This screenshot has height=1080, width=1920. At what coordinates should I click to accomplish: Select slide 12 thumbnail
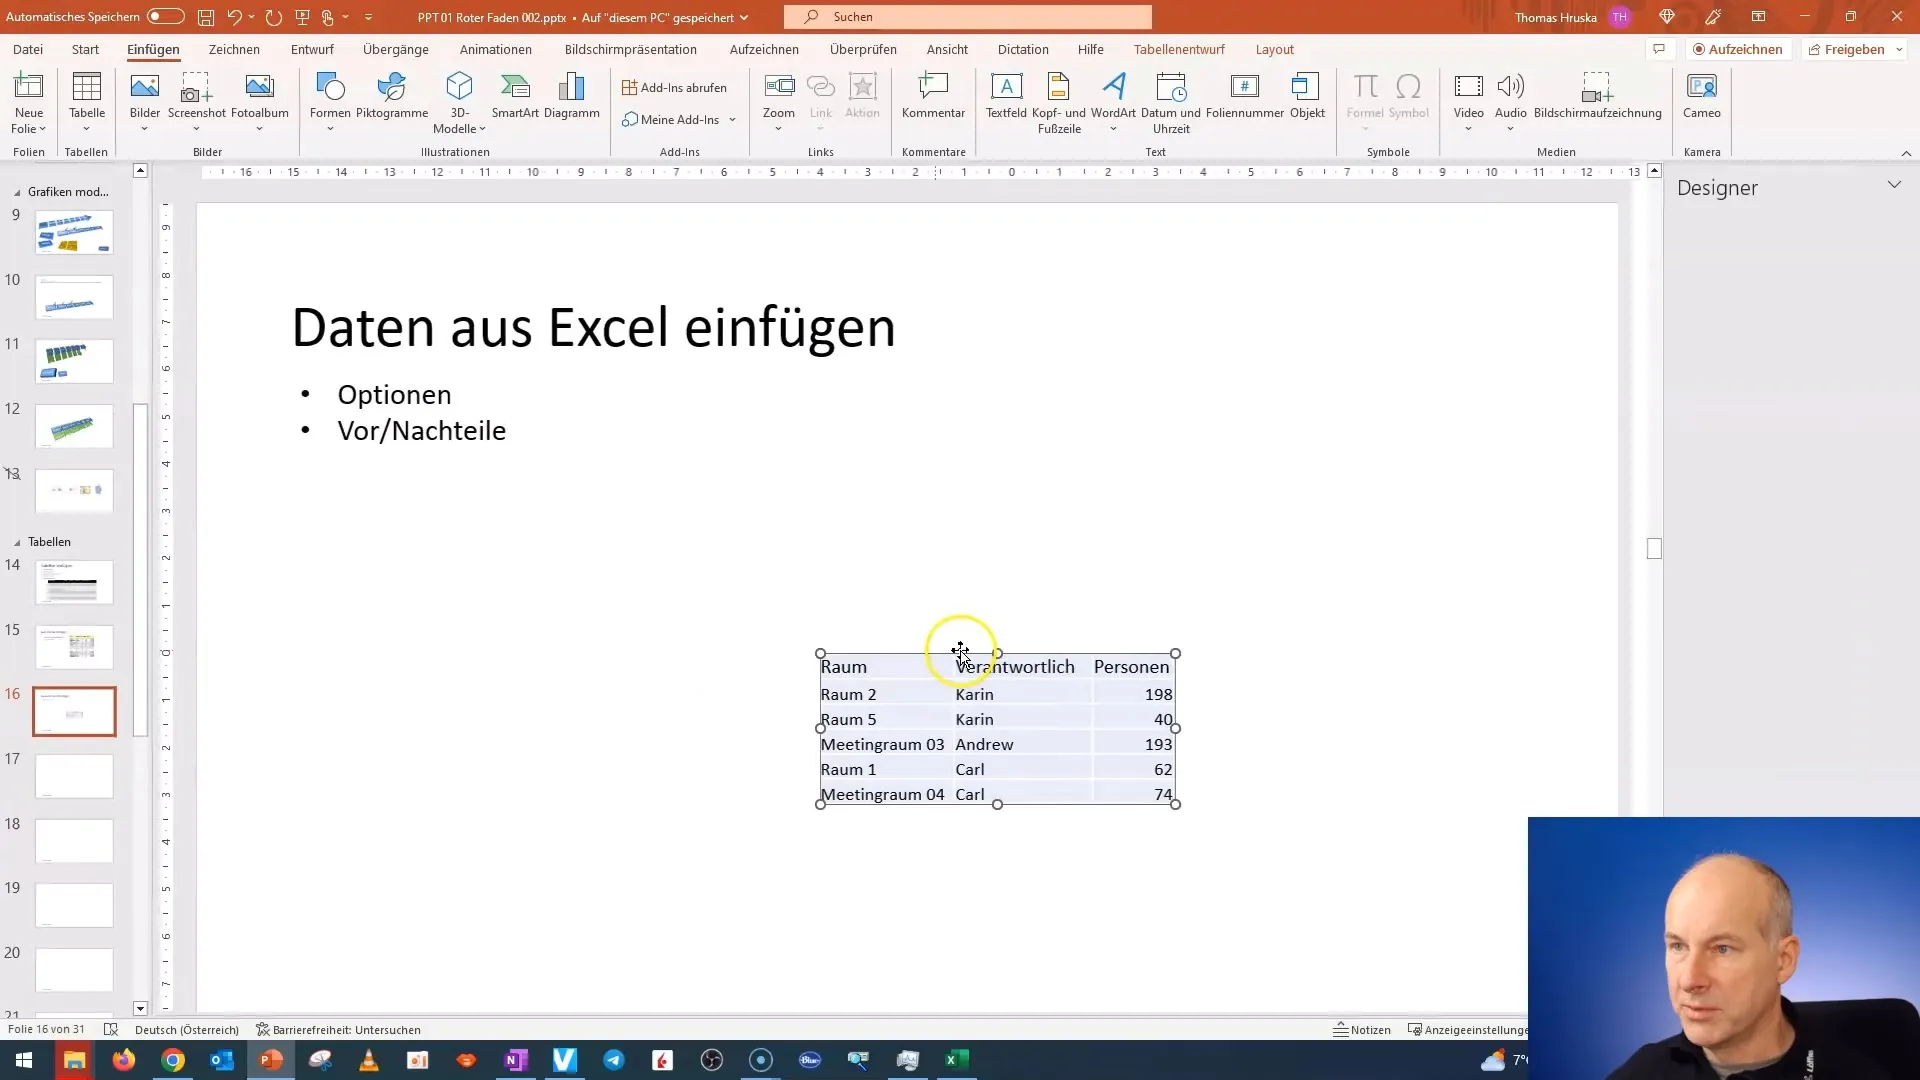coord(74,426)
